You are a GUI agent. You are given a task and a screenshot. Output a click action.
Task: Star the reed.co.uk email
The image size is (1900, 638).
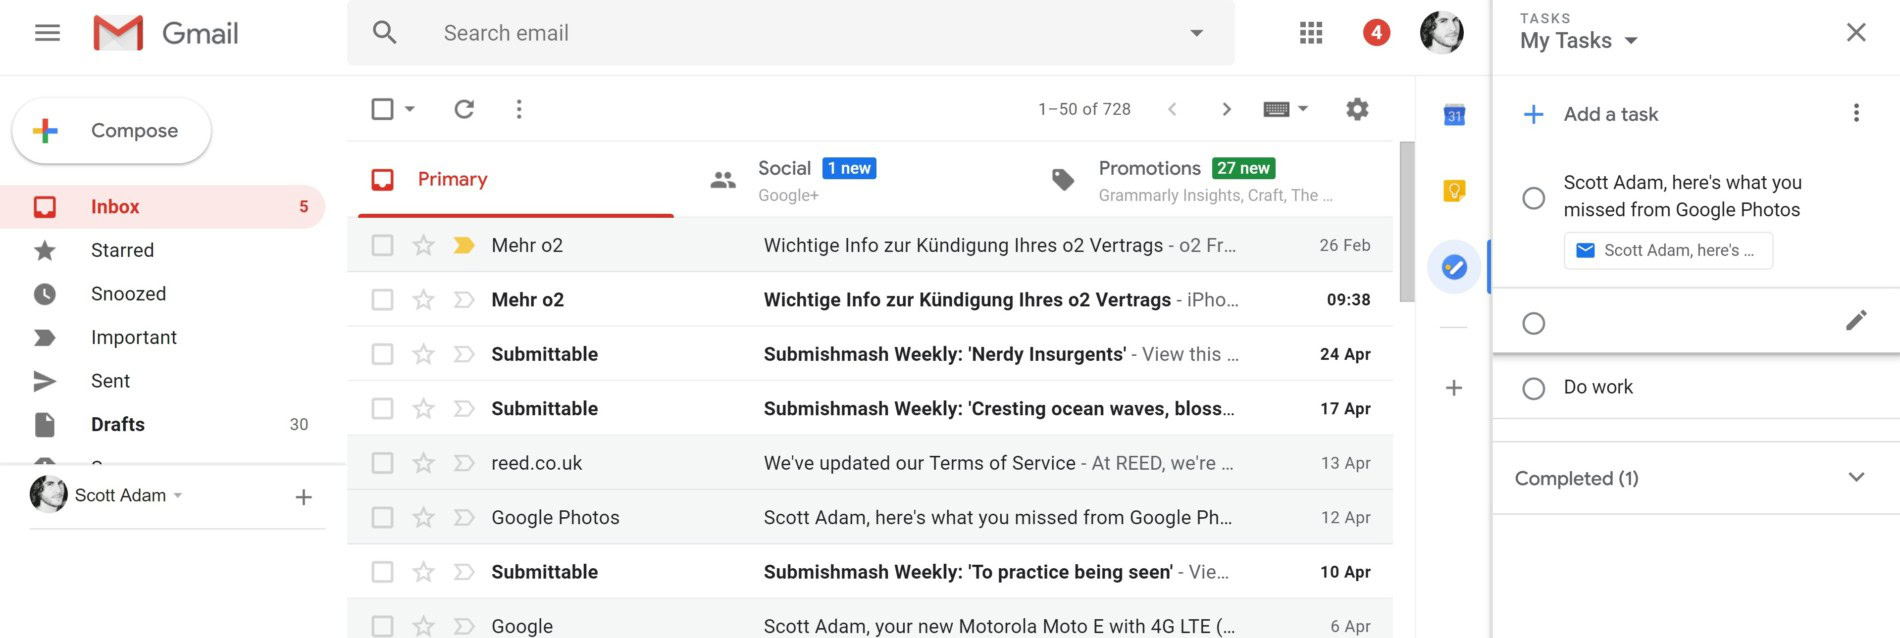424,463
